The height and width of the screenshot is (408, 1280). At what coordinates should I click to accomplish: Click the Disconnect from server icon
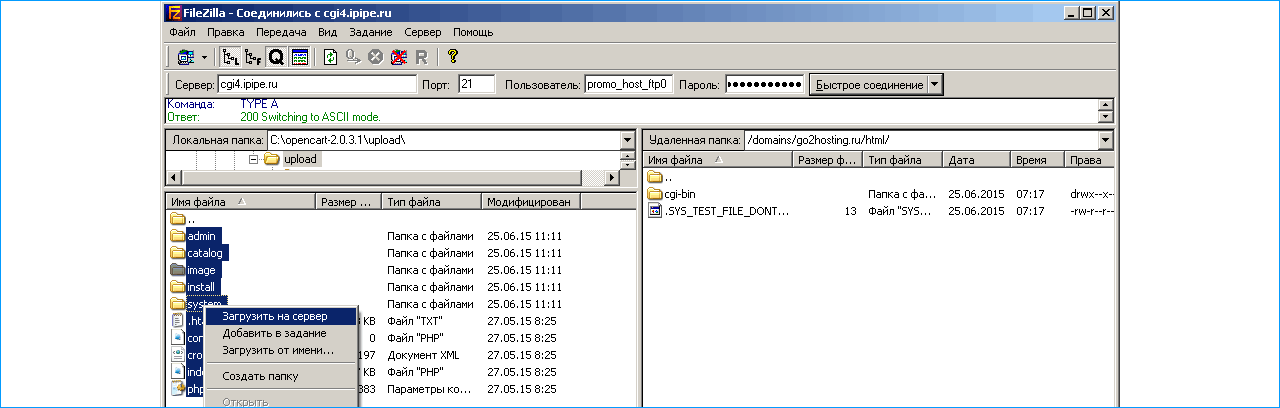[398, 57]
